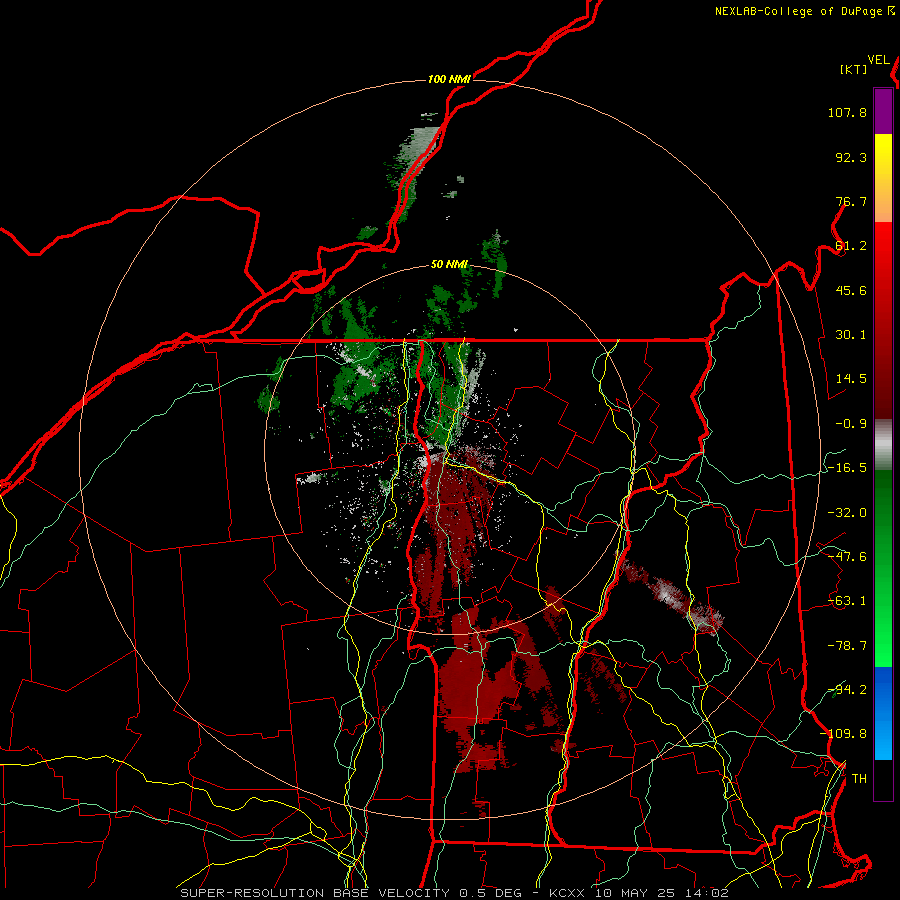Click the 100 NMI range ring label

pos(449,79)
